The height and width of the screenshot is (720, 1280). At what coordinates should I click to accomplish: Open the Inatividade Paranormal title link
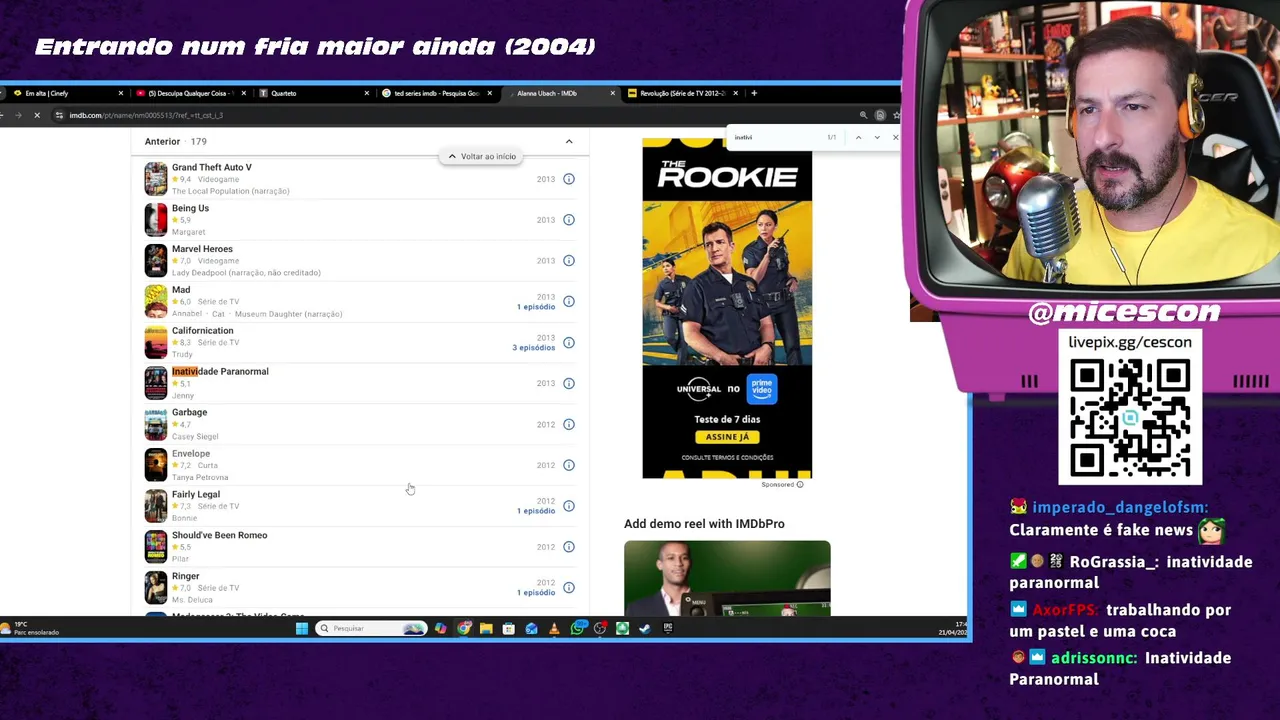220,372
